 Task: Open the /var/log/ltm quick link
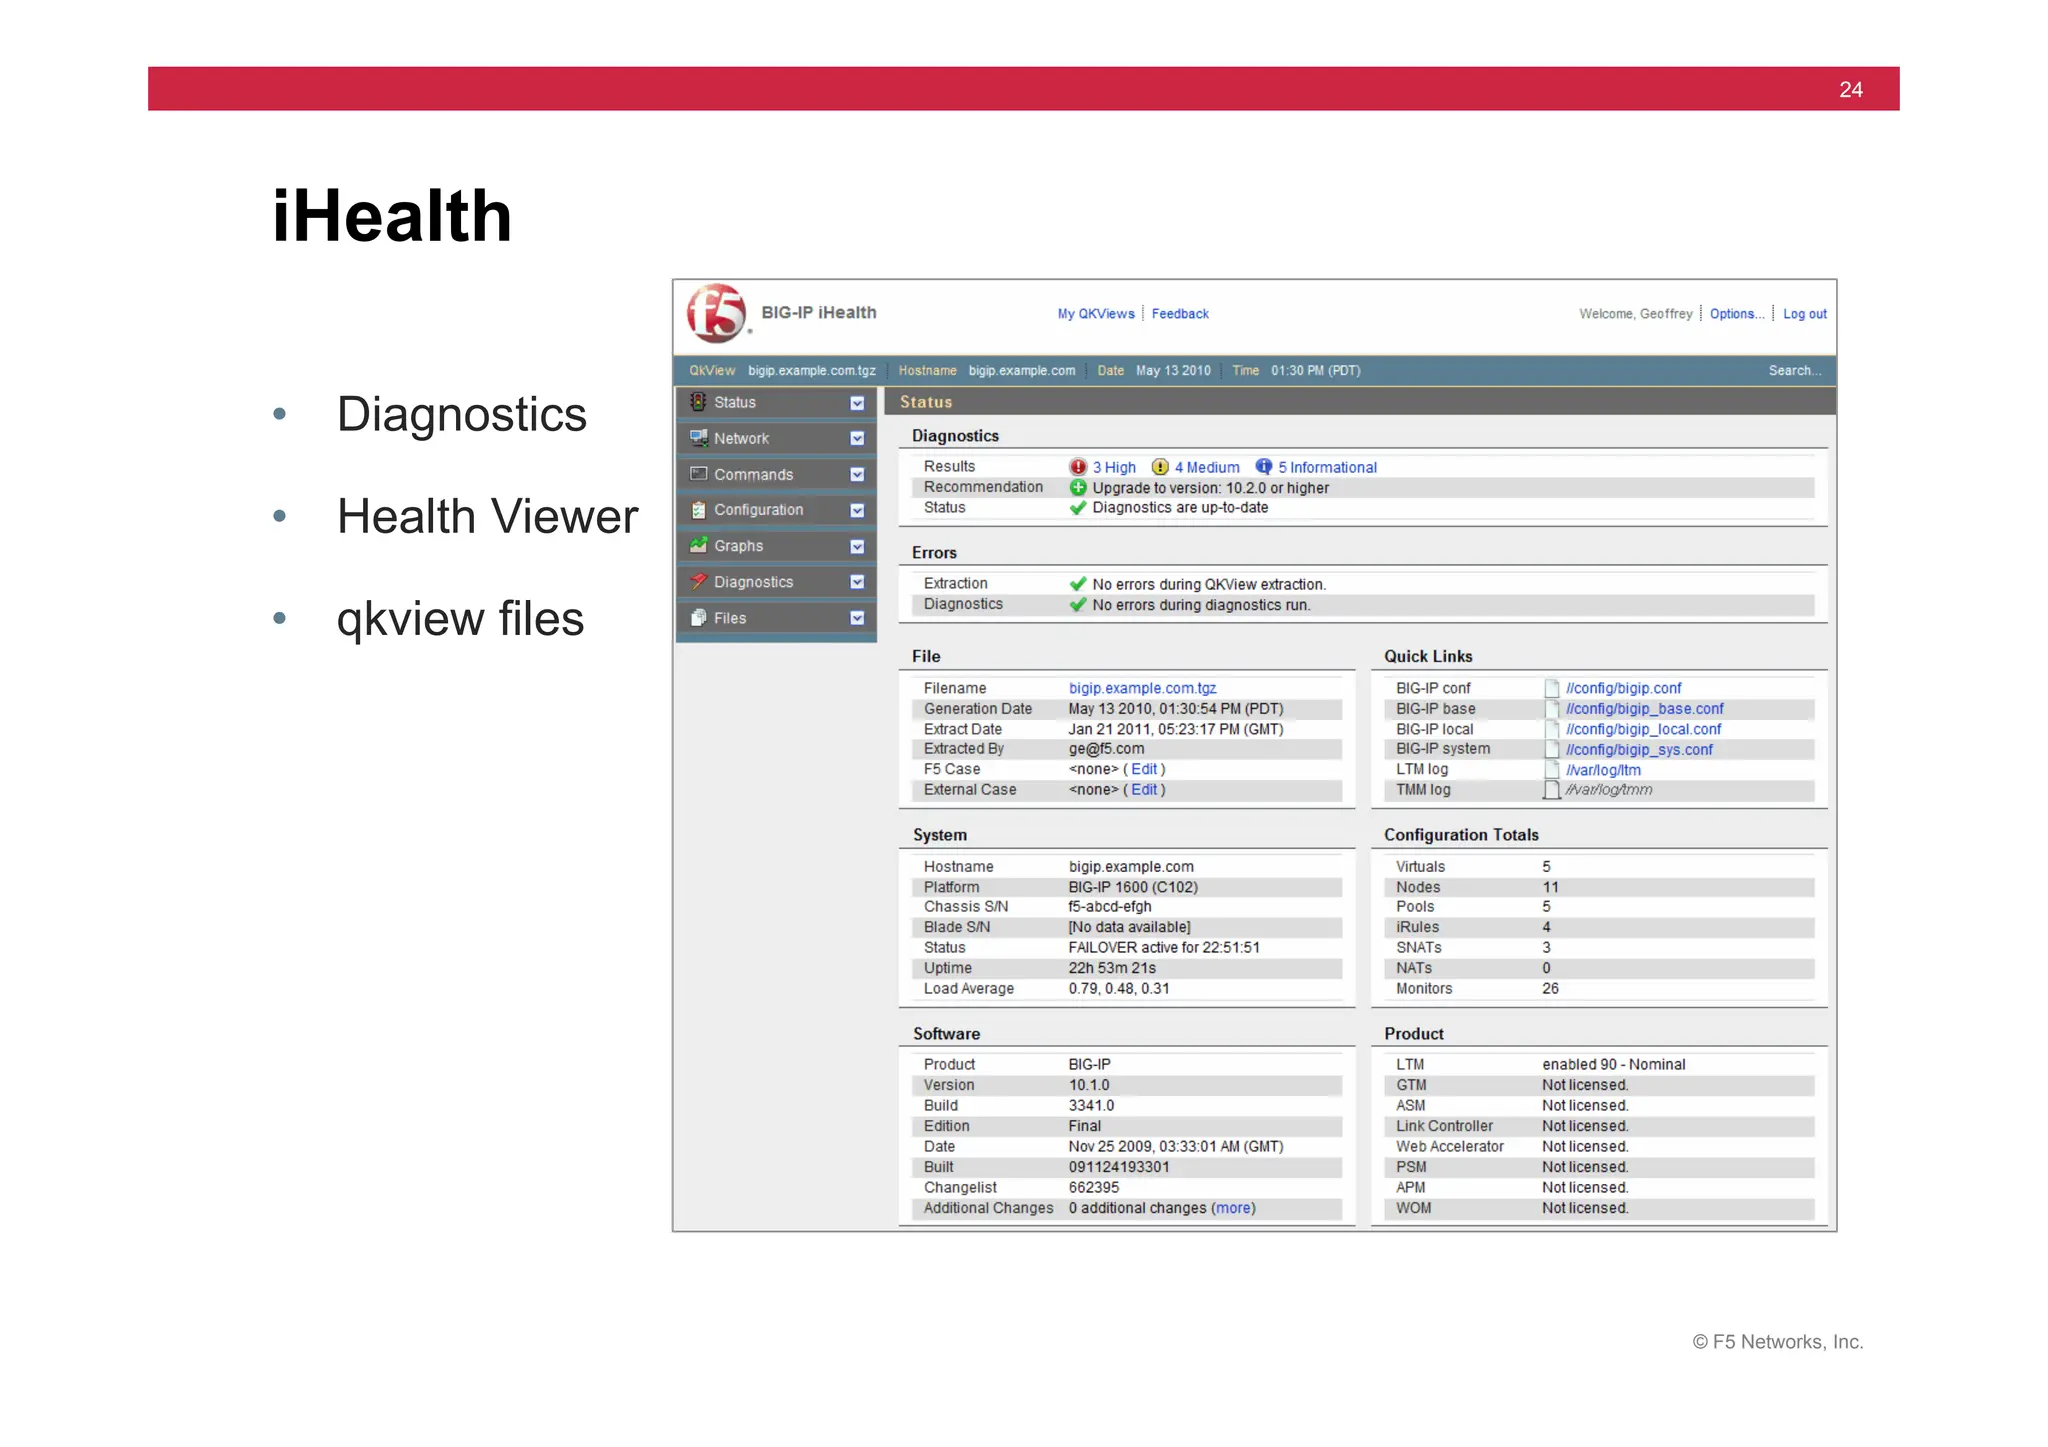[x=1603, y=770]
